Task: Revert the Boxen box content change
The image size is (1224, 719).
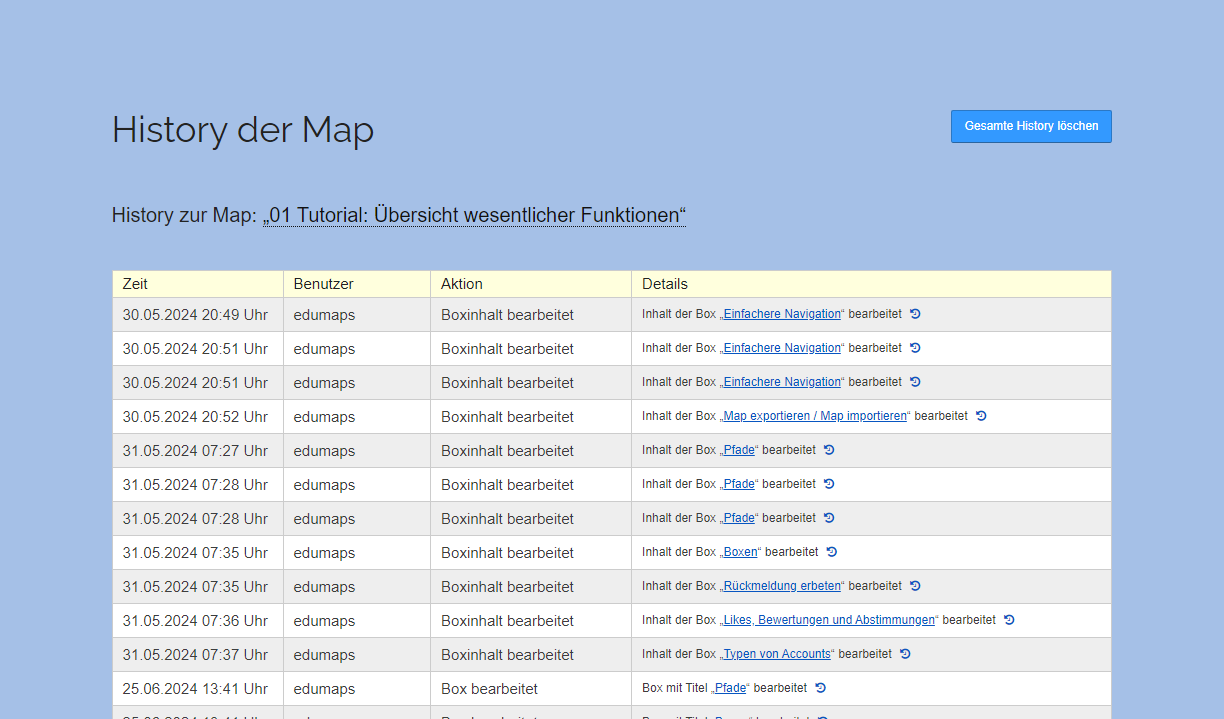Action: click(832, 552)
